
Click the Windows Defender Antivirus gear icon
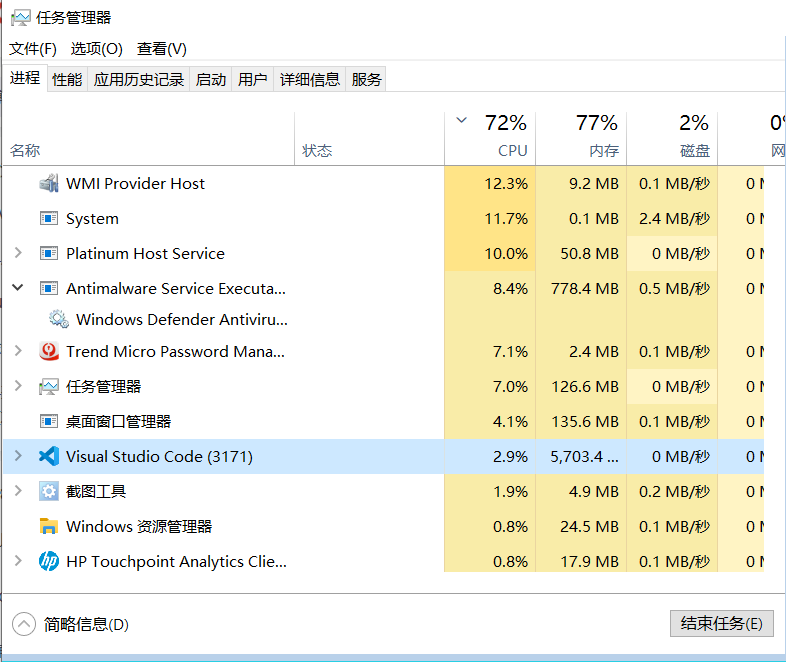click(x=59, y=319)
